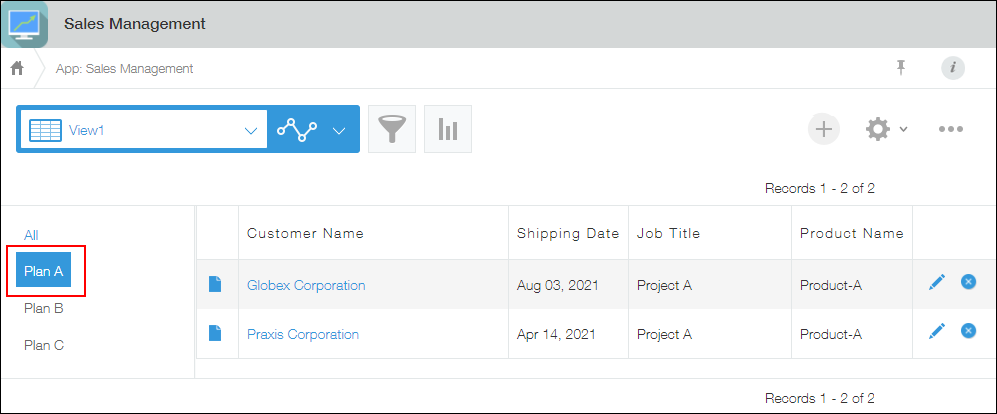Open the more options ellipsis menu

950,129
